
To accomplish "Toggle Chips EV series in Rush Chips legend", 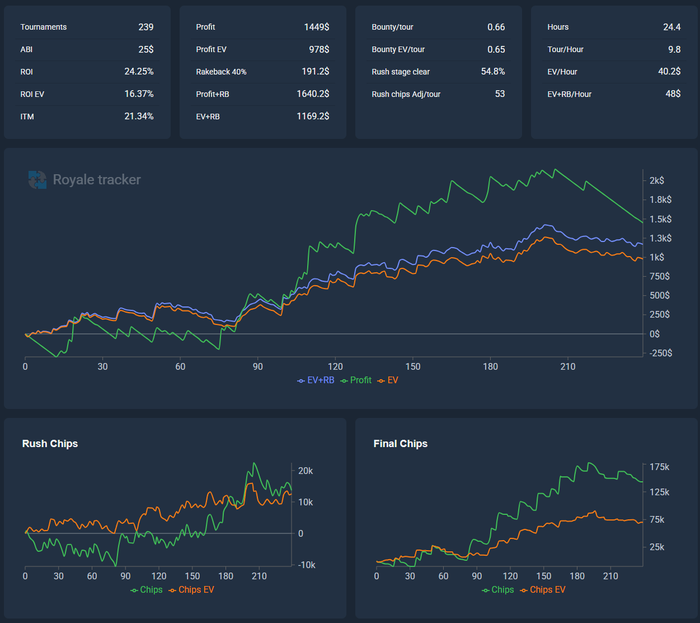I will [x=192, y=590].
